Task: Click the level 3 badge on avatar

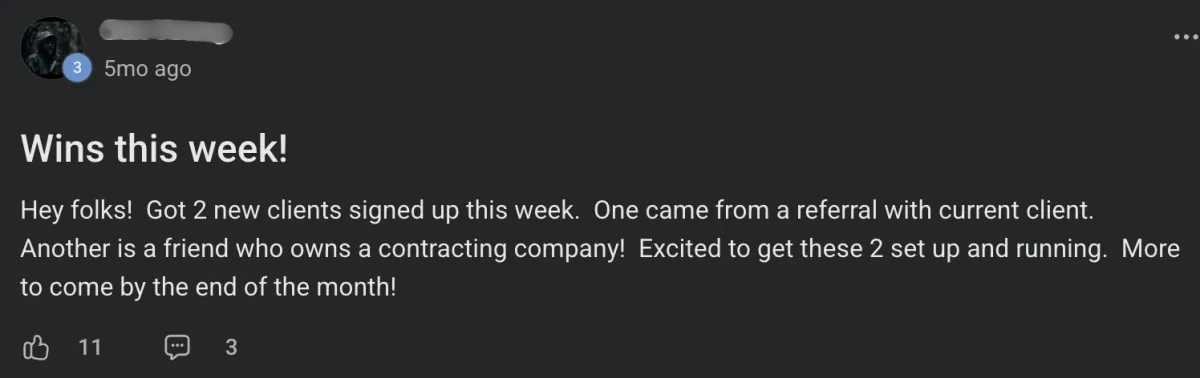Action: point(77,68)
